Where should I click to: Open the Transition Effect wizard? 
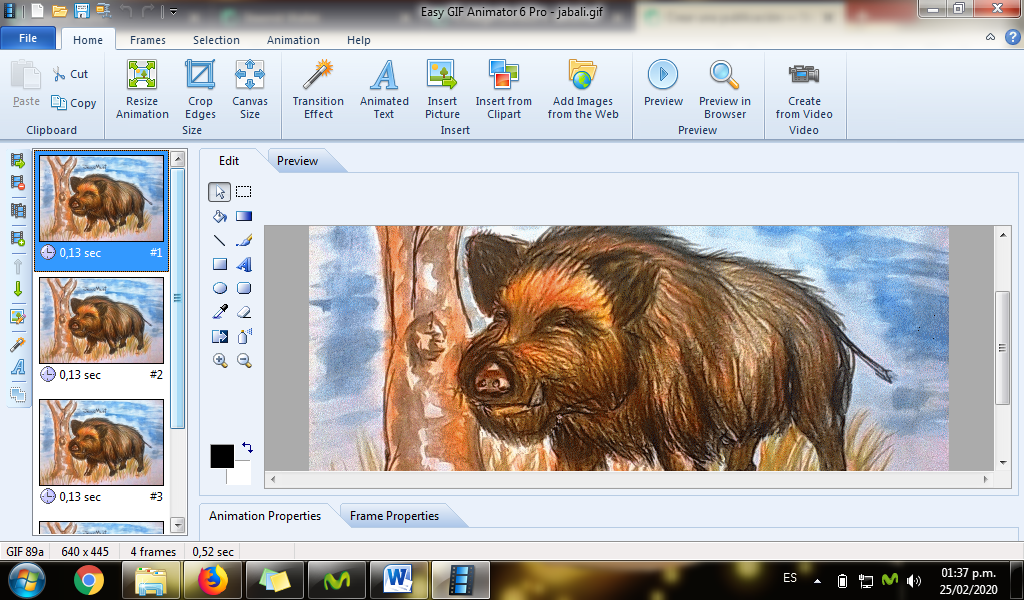tap(318, 89)
